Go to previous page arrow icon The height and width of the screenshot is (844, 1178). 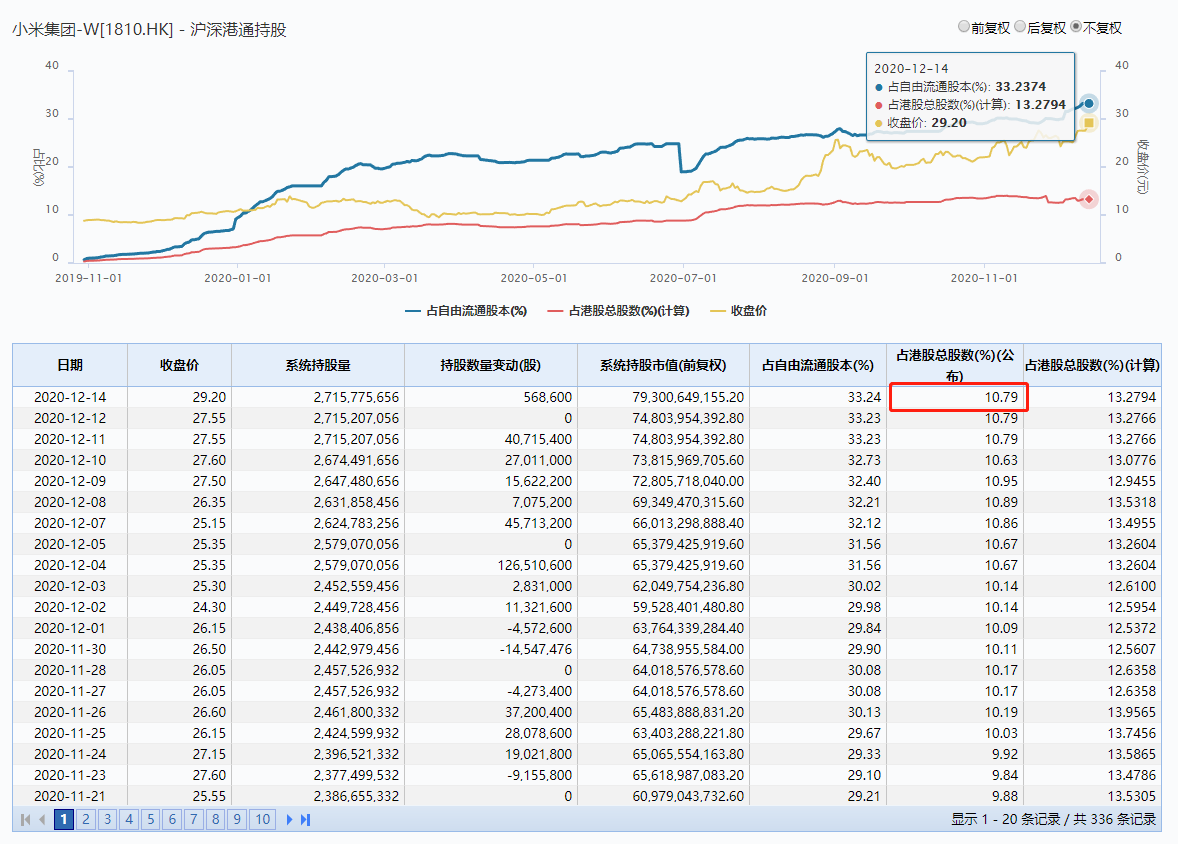pos(43,819)
